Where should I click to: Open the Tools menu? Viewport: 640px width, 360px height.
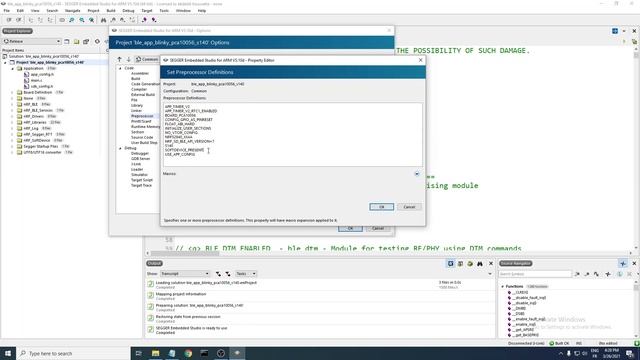[x=164, y=11]
